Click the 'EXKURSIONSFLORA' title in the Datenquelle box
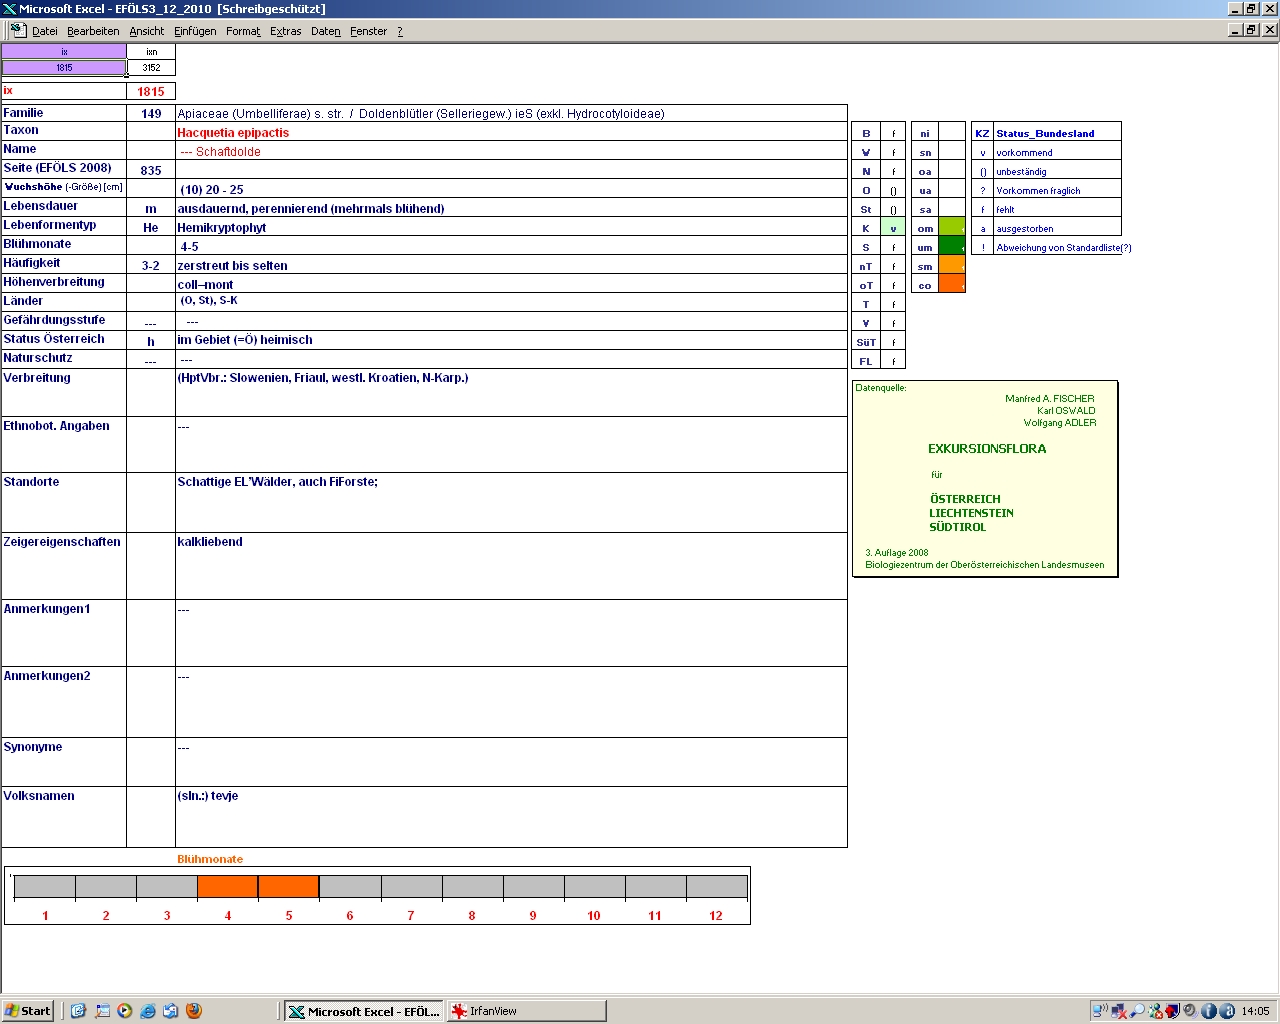This screenshot has height=1024, width=1280. 987,449
